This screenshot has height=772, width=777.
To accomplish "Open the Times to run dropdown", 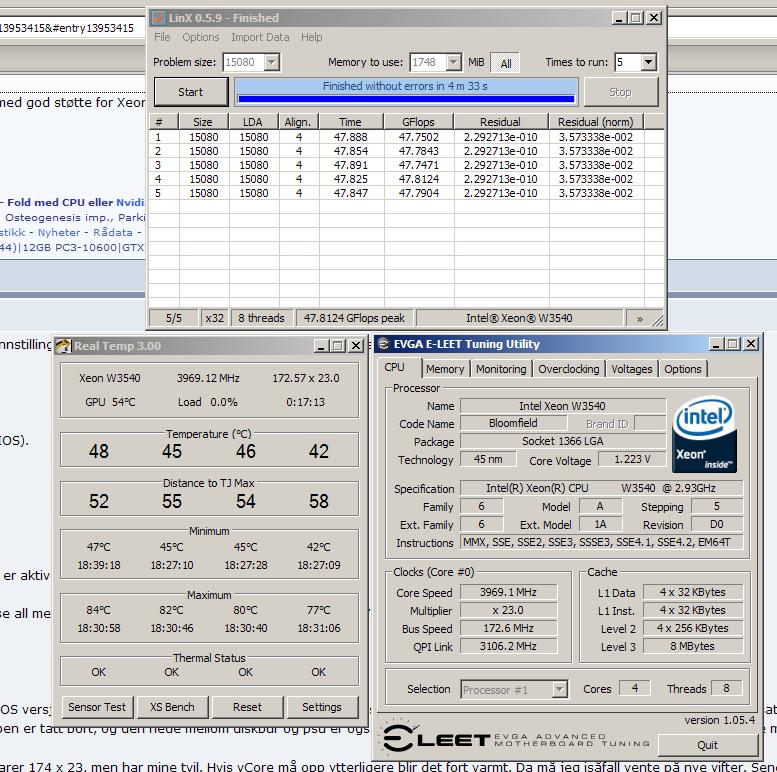I will (x=649, y=62).
